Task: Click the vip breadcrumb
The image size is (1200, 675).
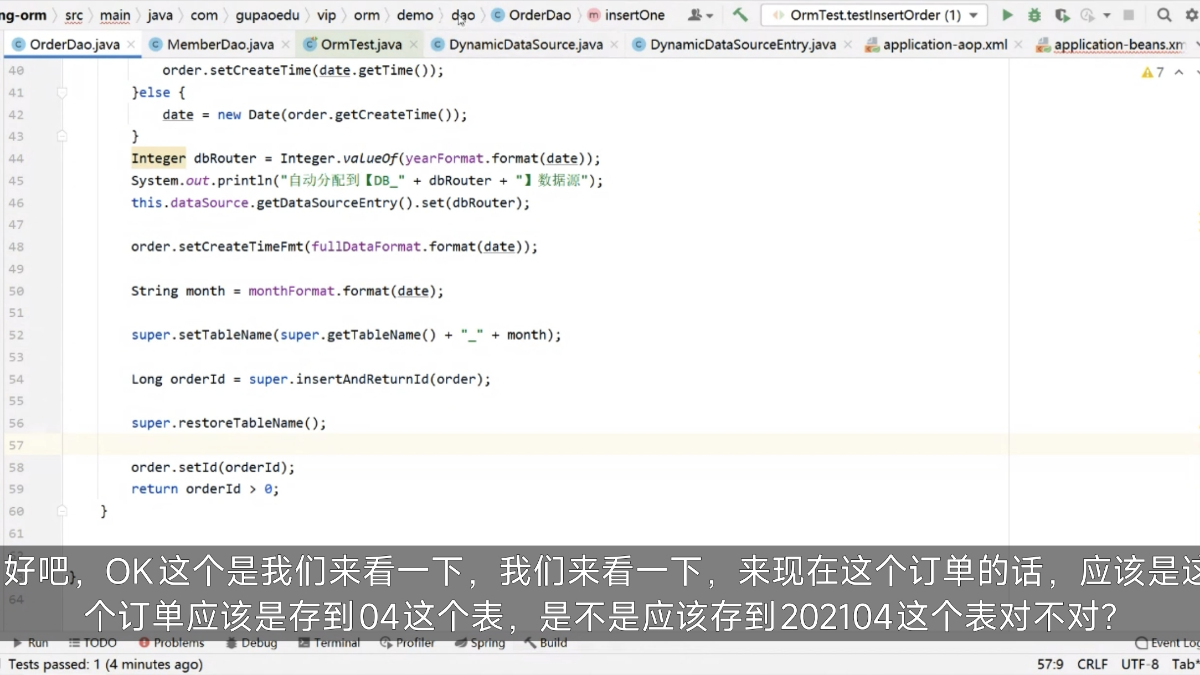Action: click(x=326, y=15)
